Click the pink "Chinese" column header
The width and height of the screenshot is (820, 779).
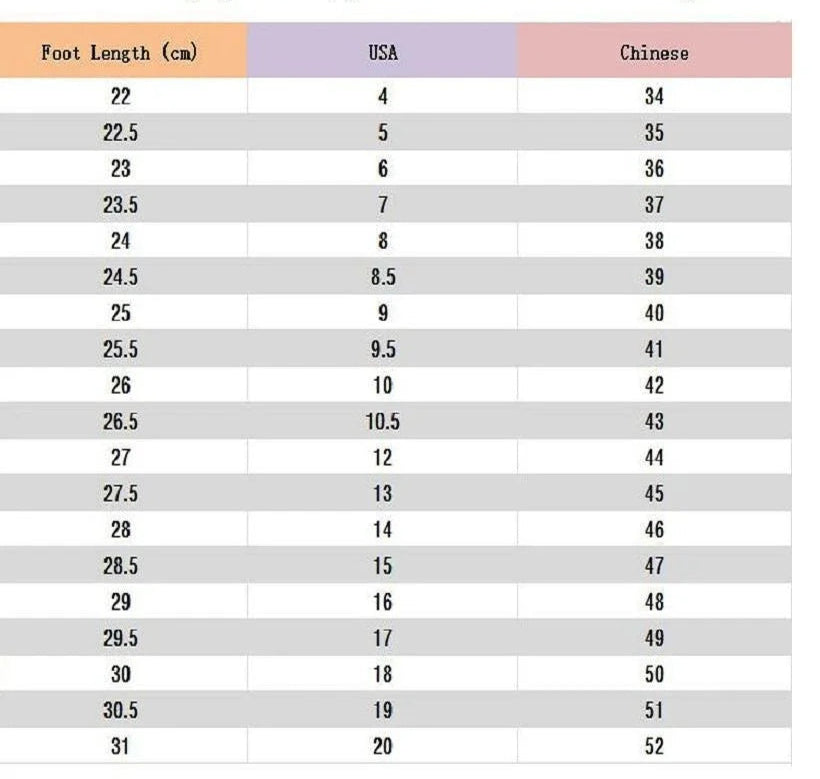pyautogui.click(x=654, y=52)
